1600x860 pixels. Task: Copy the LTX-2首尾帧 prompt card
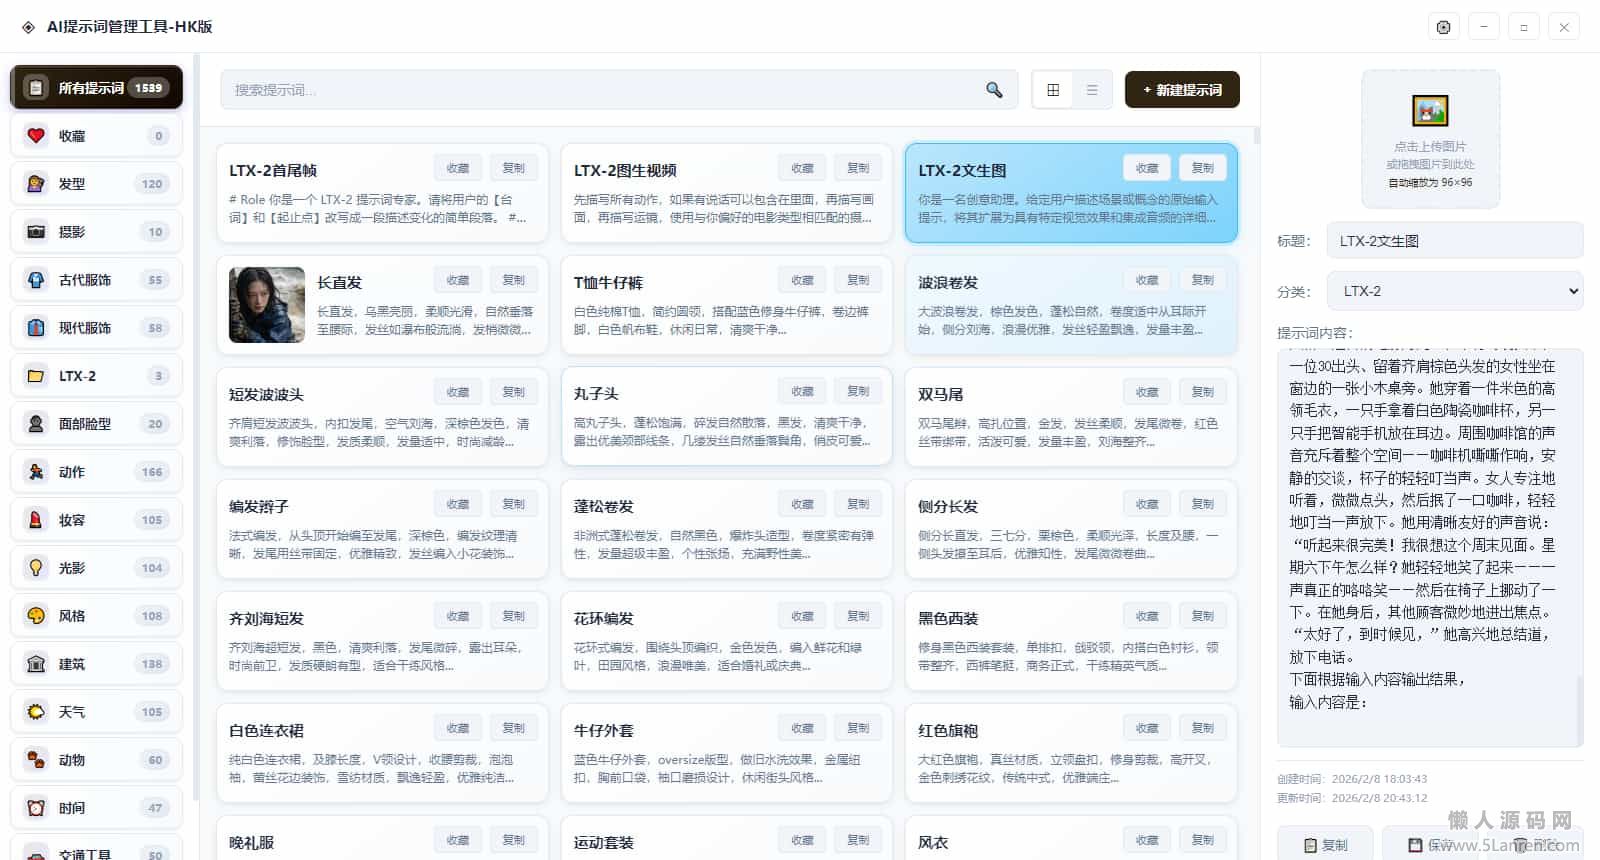tap(513, 168)
